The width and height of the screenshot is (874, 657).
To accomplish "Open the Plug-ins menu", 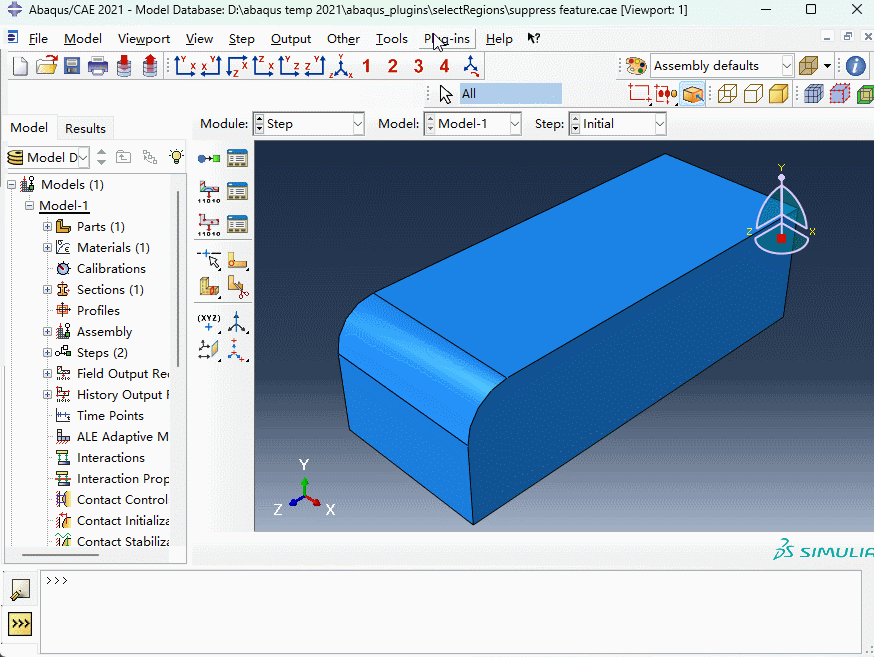I will [x=445, y=39].
